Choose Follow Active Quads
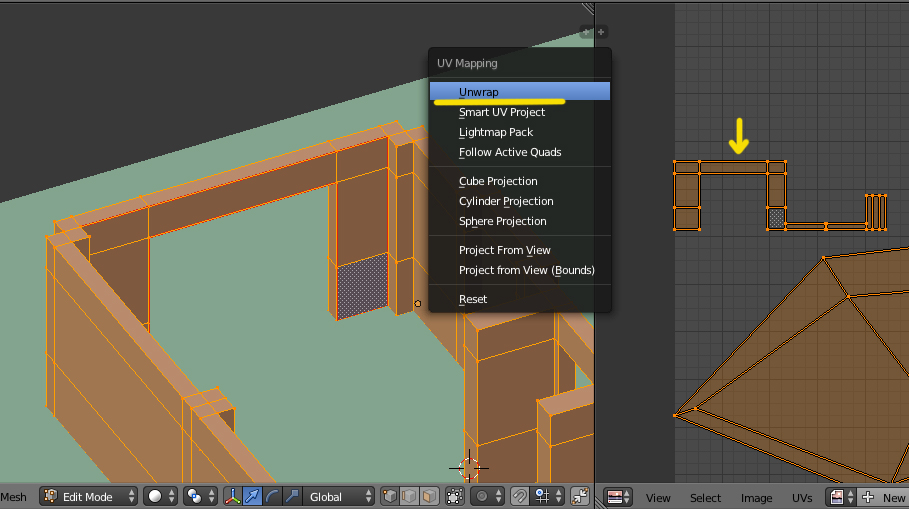This screenshot has width=909, height=509. click(519, 152)
